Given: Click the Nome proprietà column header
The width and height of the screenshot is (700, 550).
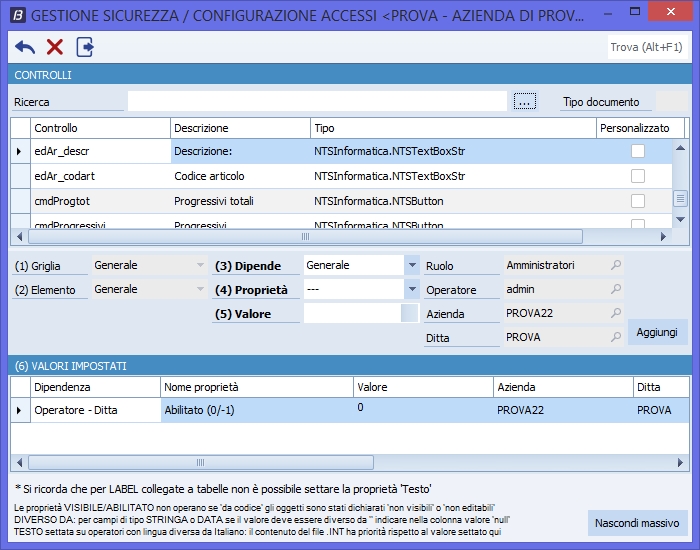Looking at the screenshot, I should point(255,386).
